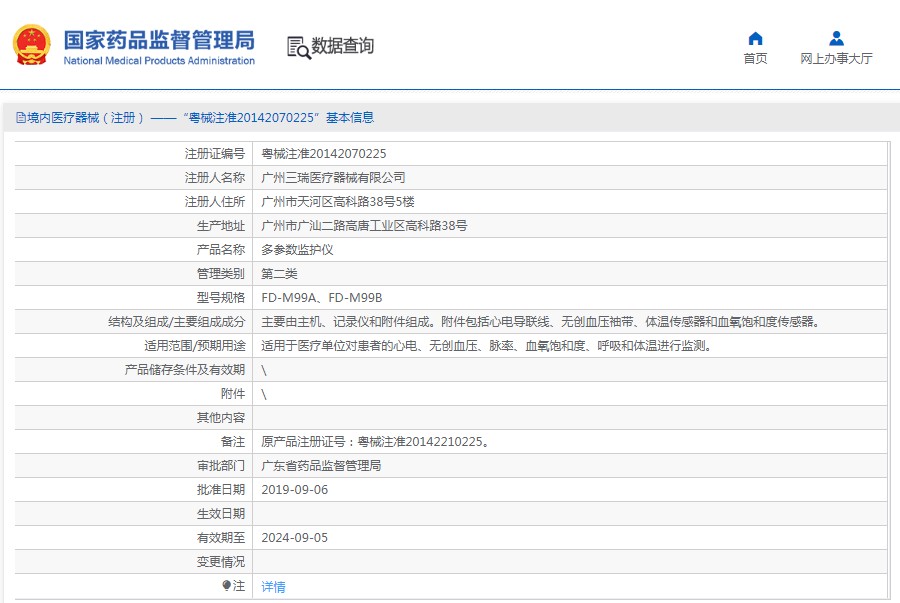The width and height of the screenshot is (900, 603).
Task: Click the 批准日期 label
Action: click(221, 490)
